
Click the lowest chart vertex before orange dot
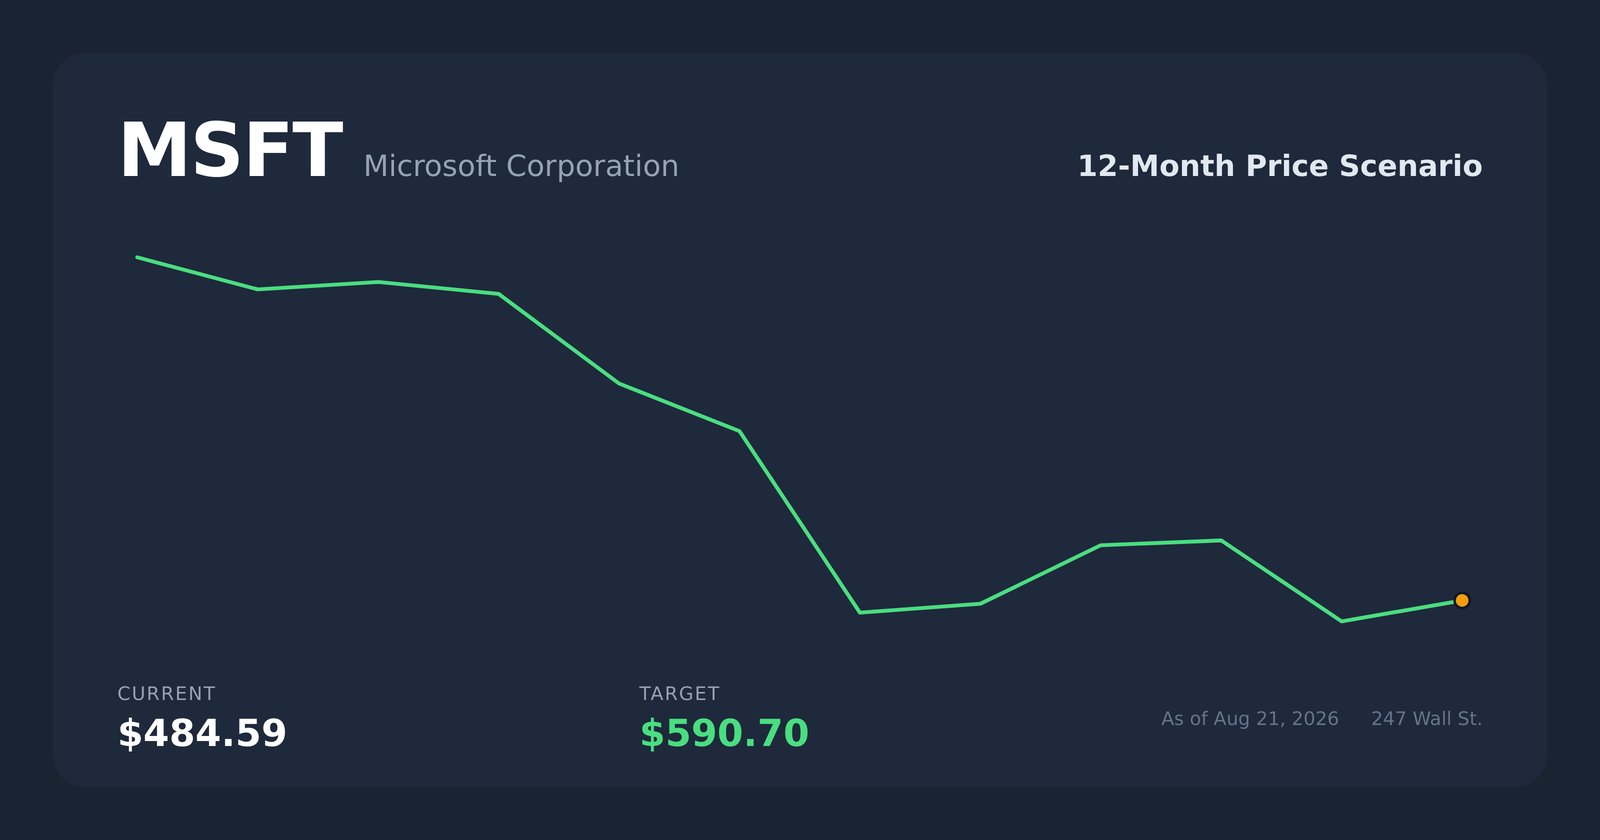[1341, 621]
